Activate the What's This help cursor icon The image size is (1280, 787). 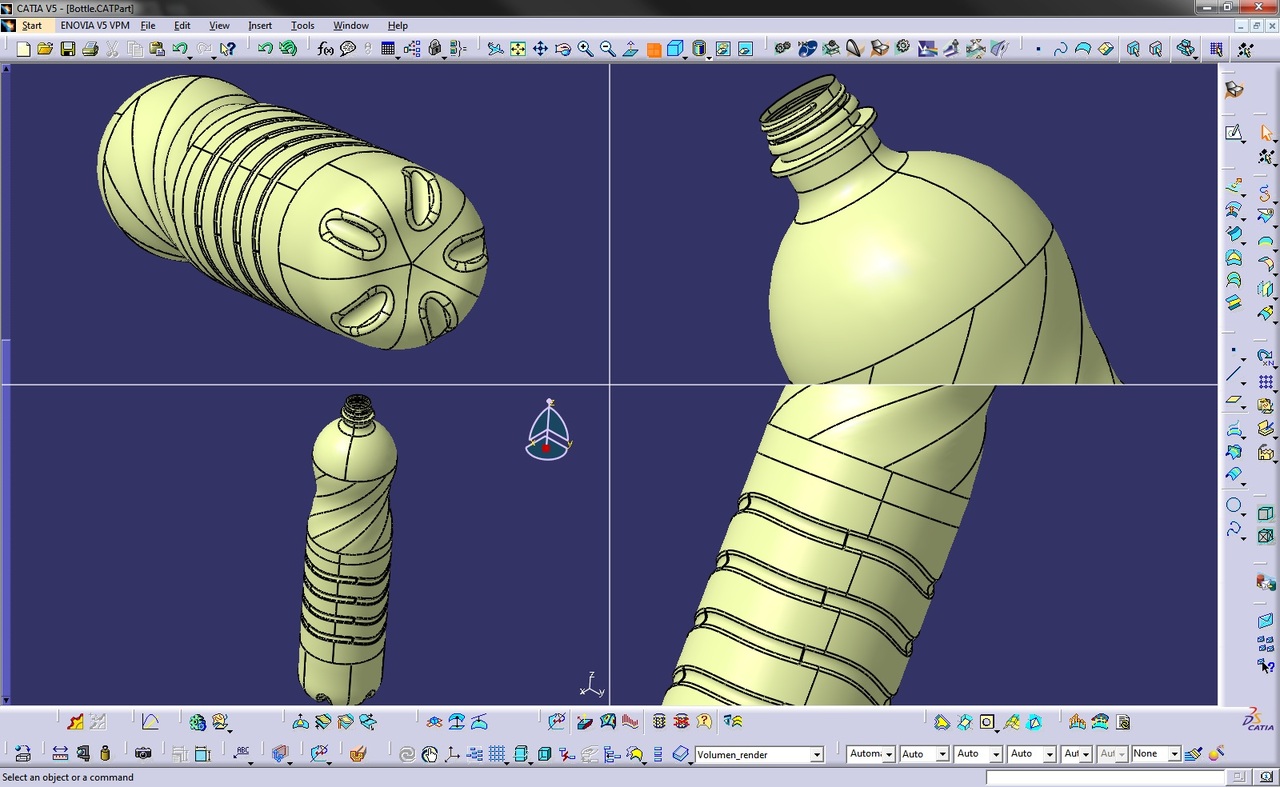click(228, 48)
